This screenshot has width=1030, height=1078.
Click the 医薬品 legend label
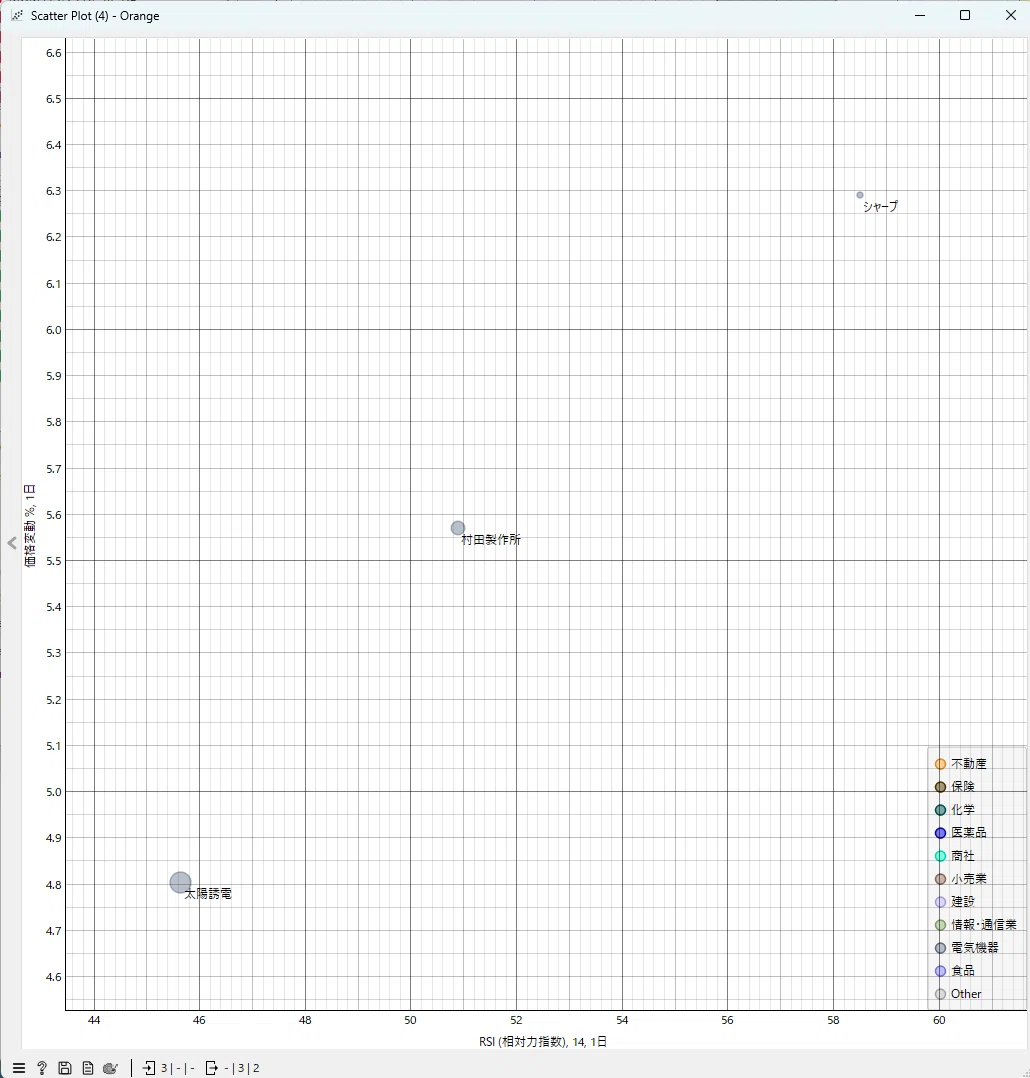(969, 833)
